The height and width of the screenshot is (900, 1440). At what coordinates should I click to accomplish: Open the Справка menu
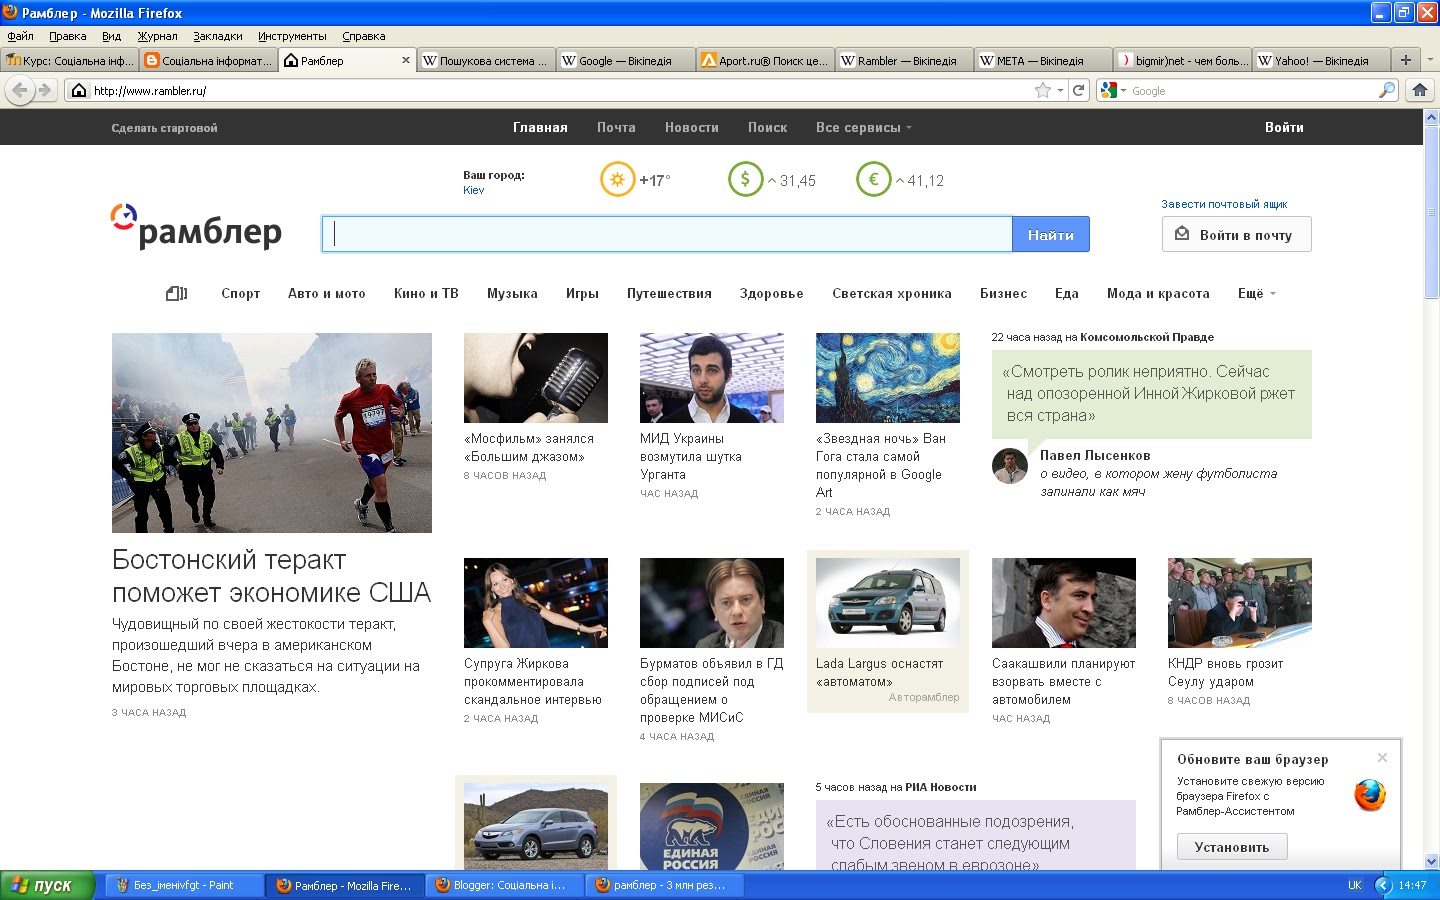pos(363,36)
